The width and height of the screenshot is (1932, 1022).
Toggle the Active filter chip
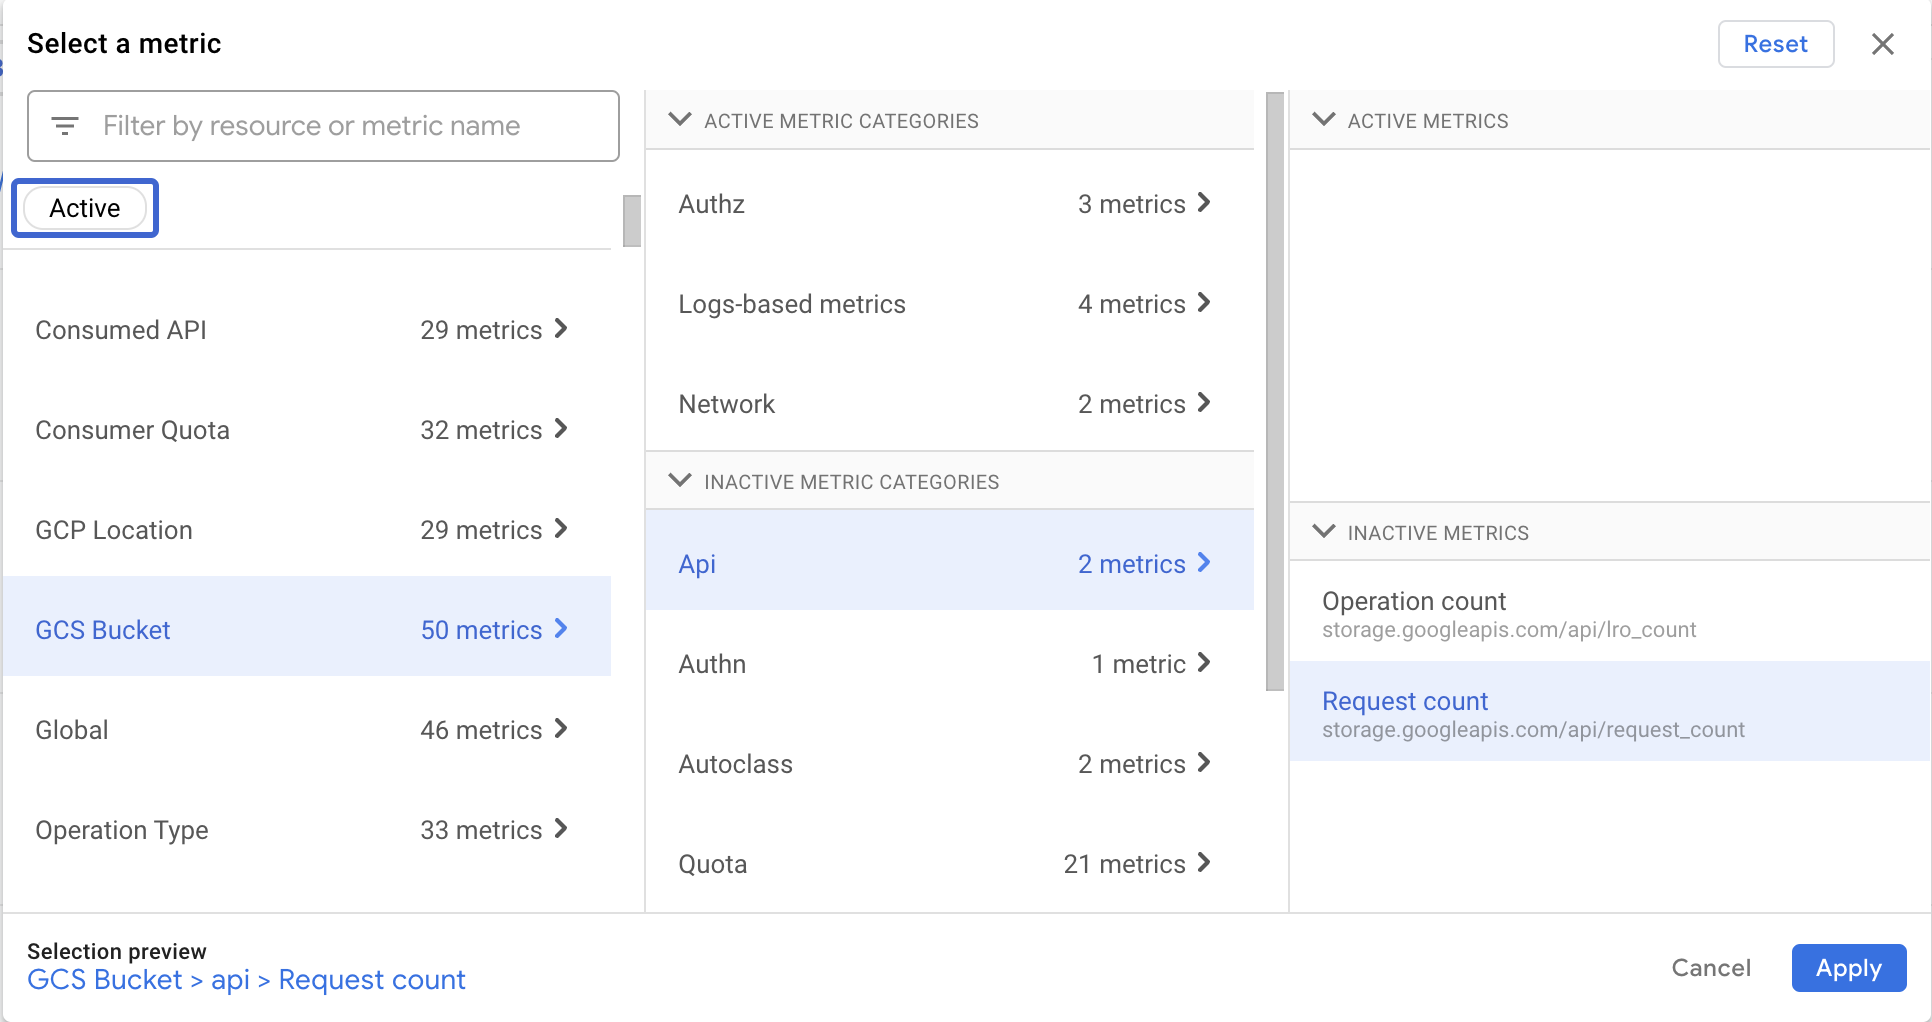coord(85,208)
